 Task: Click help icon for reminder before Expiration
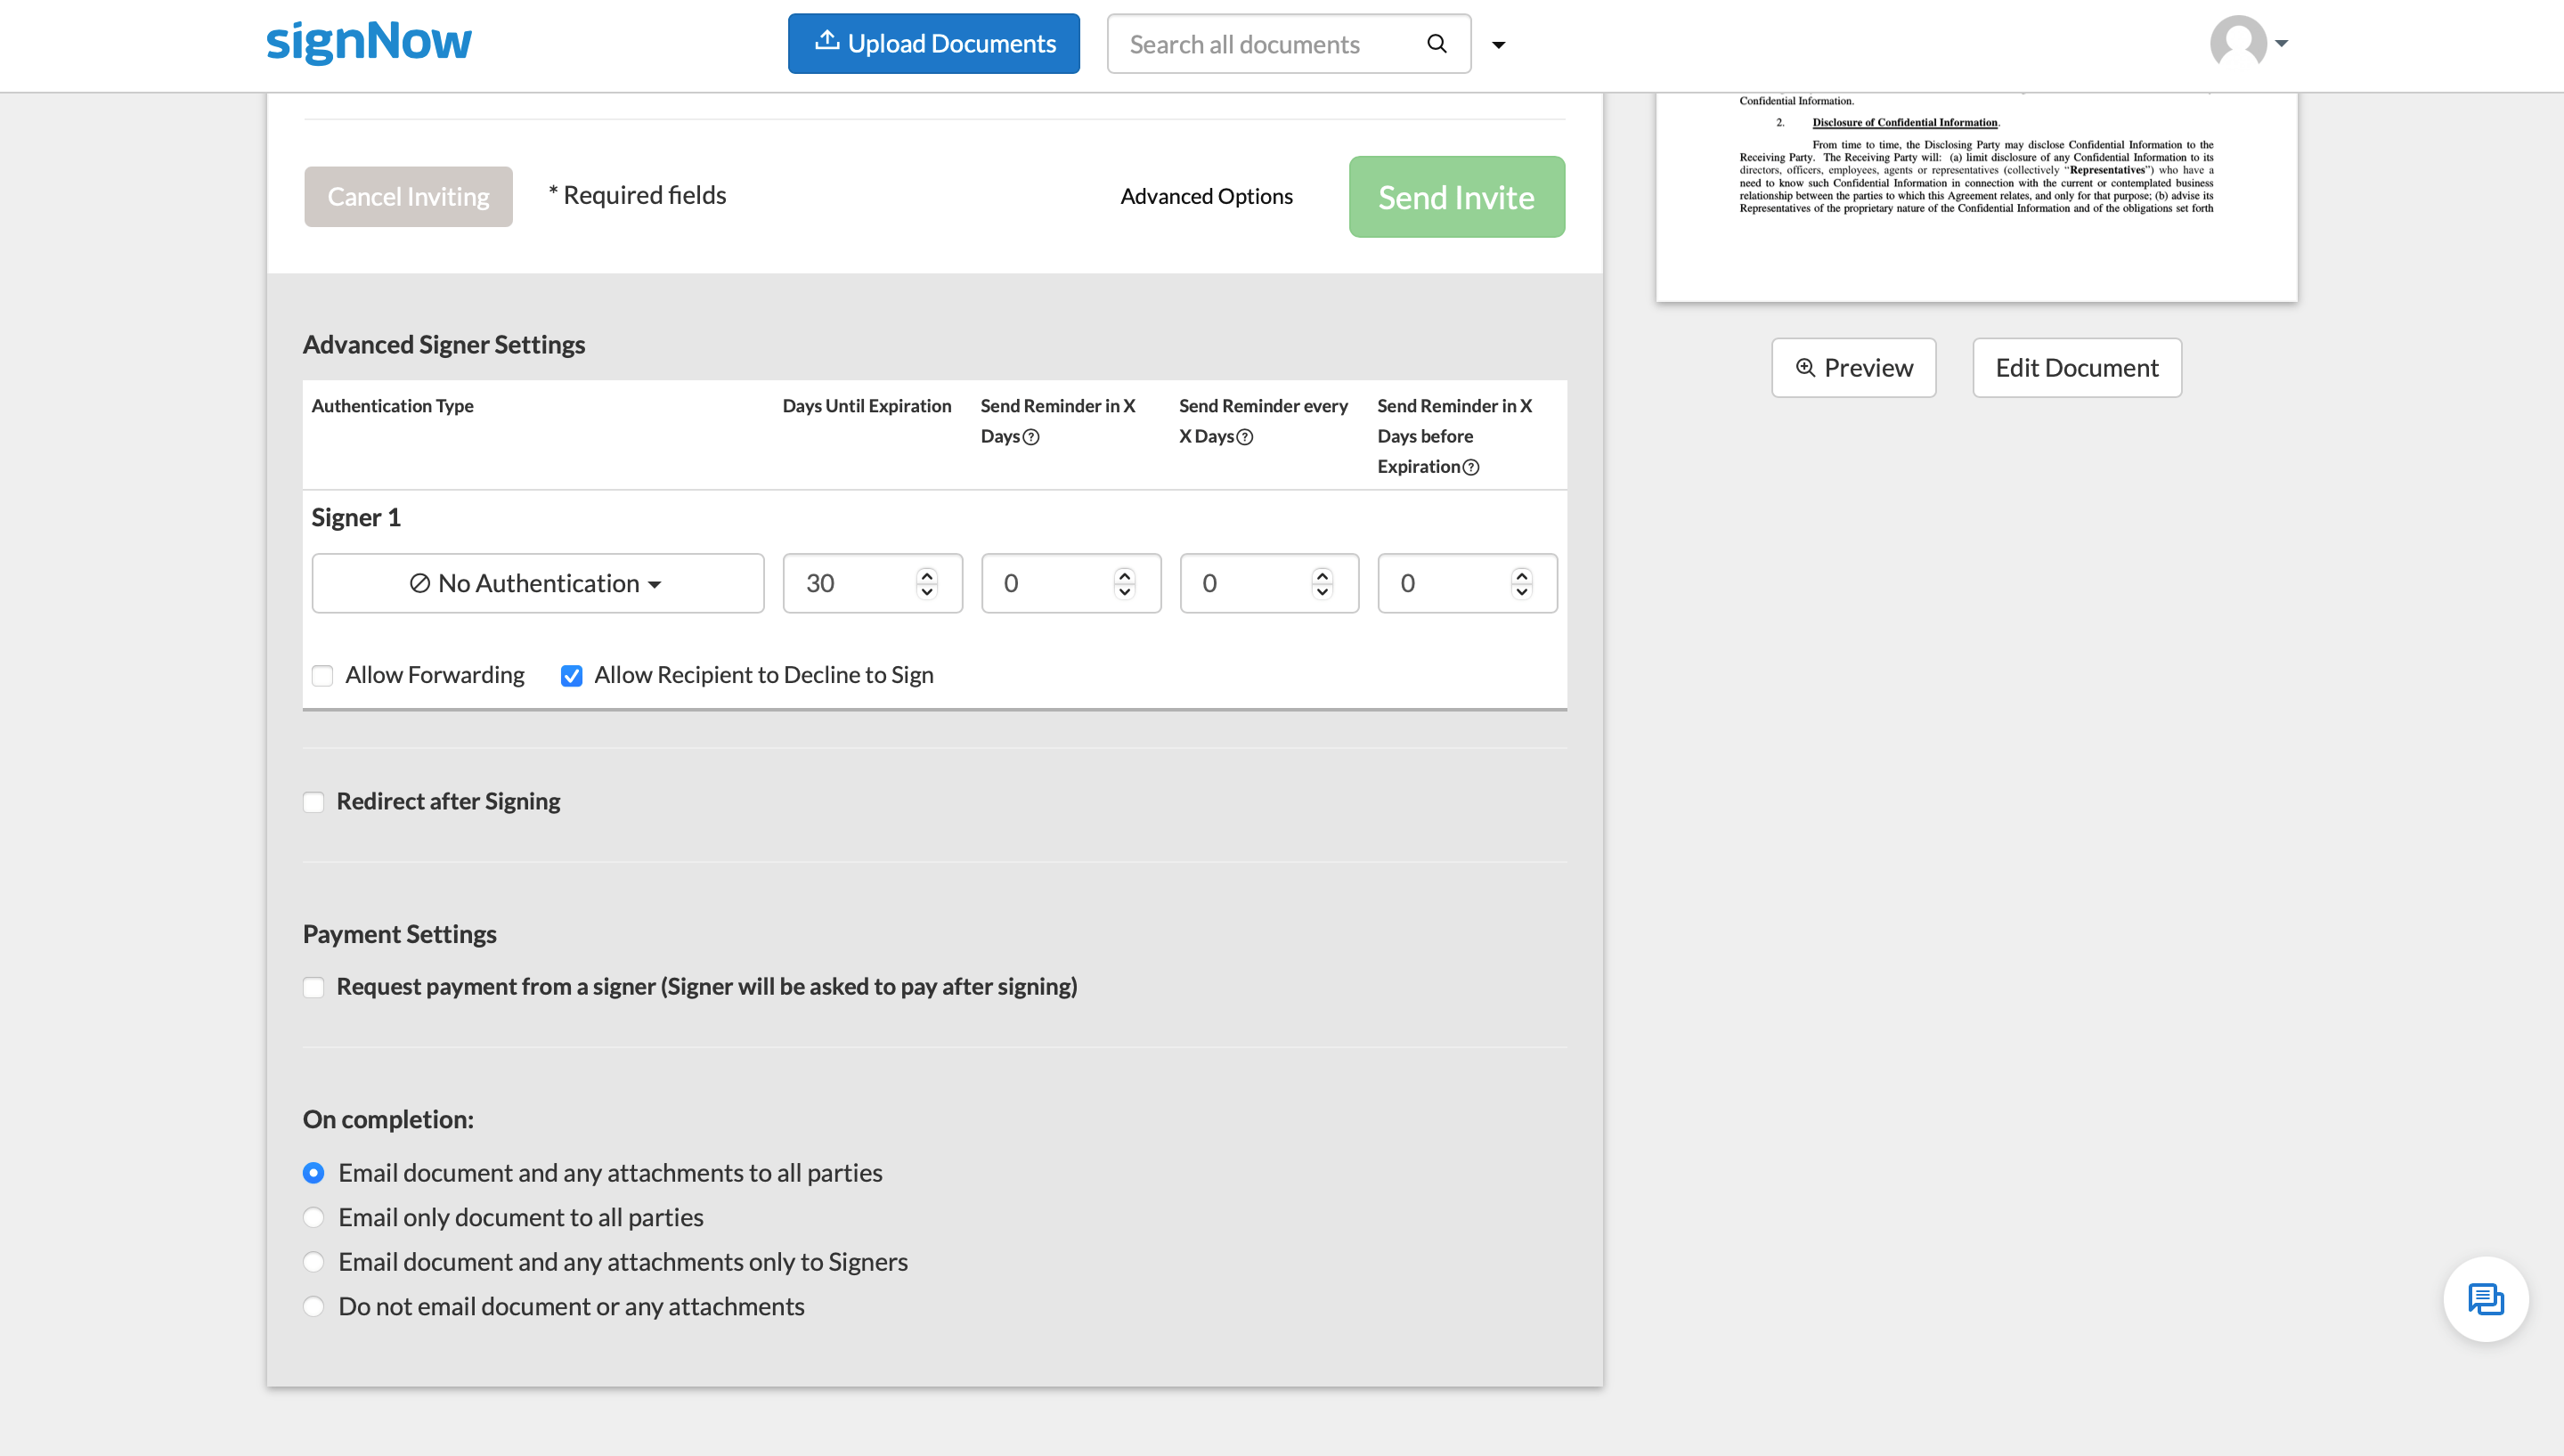pyautogui.click(x=1471, y=467)
